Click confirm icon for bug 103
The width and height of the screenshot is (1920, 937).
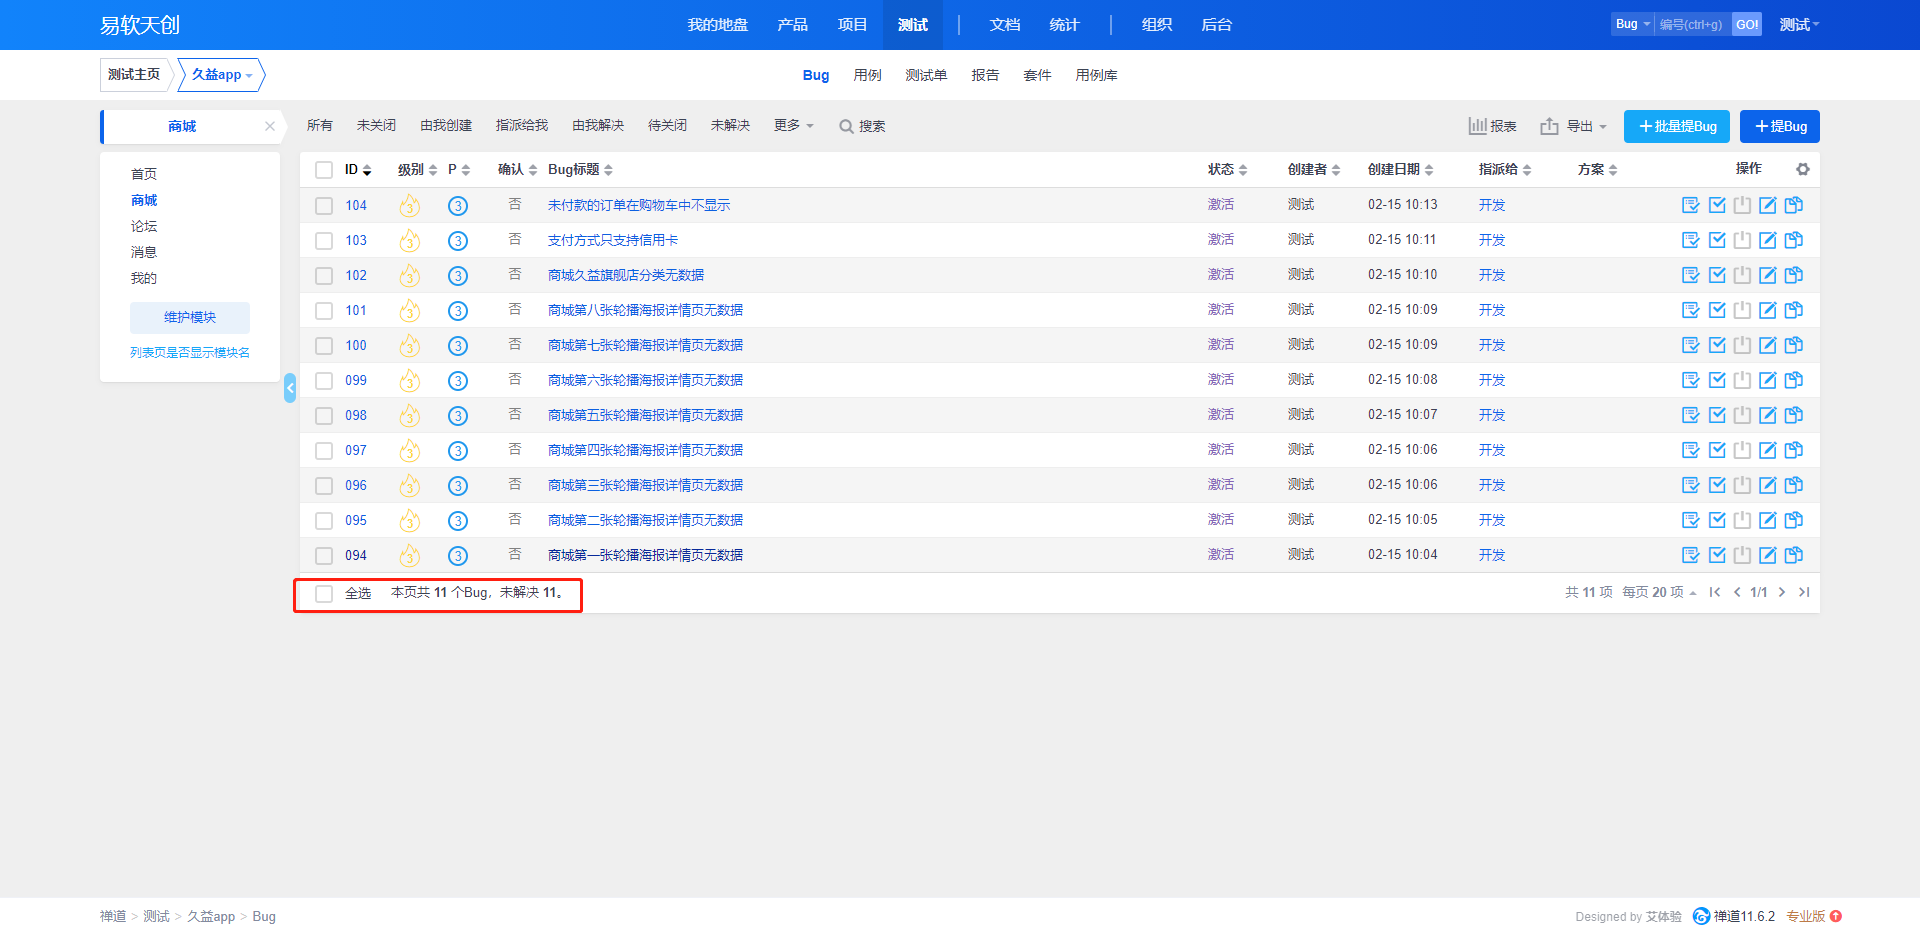[1691, 240]
